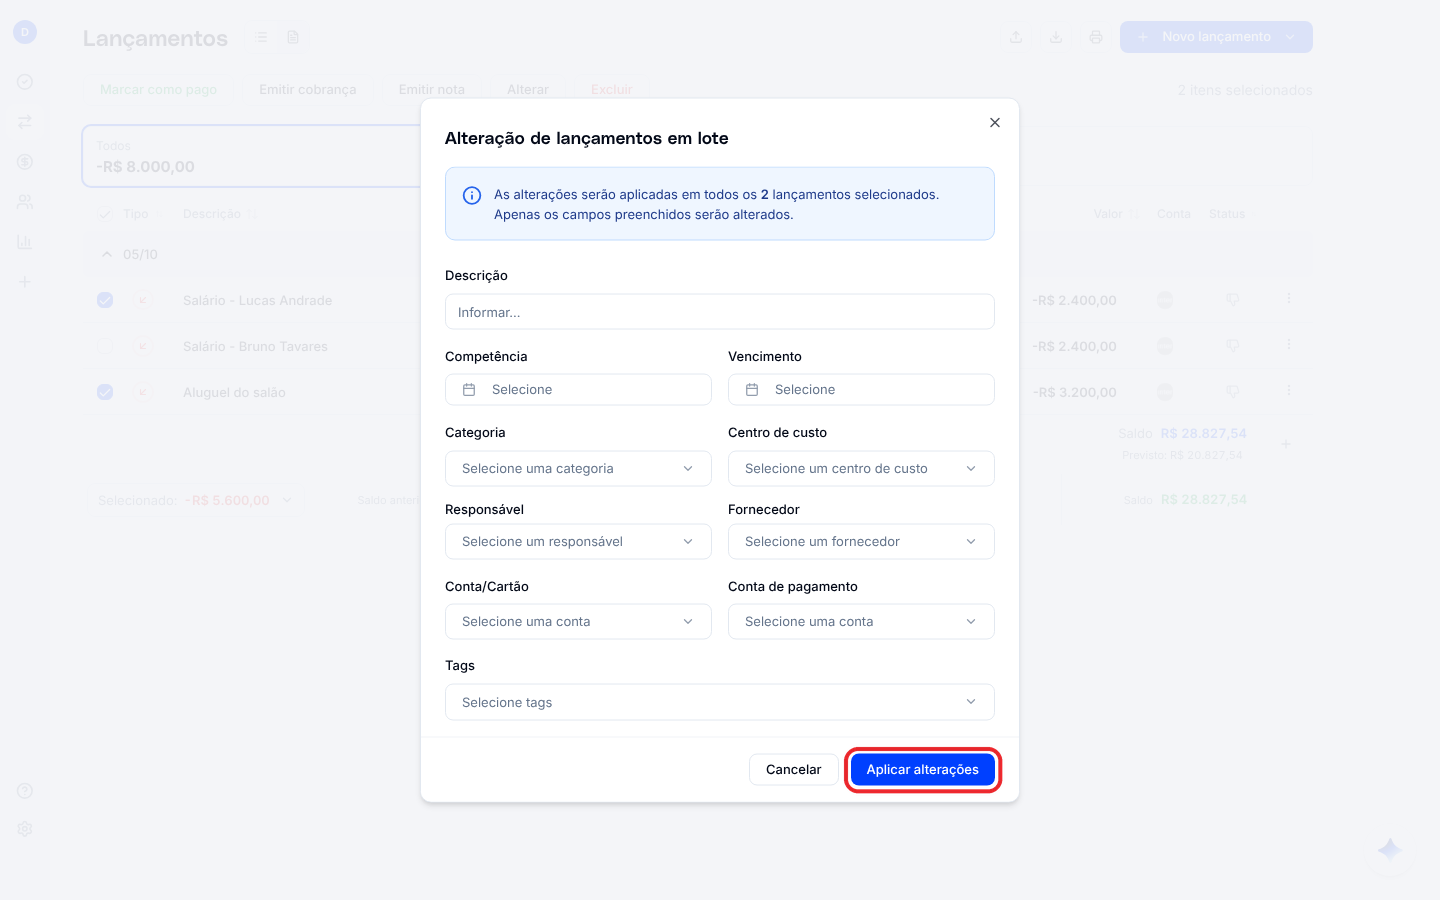Open the settings gear in the sidebar
1440x900 pixels.
pos(25,829)
